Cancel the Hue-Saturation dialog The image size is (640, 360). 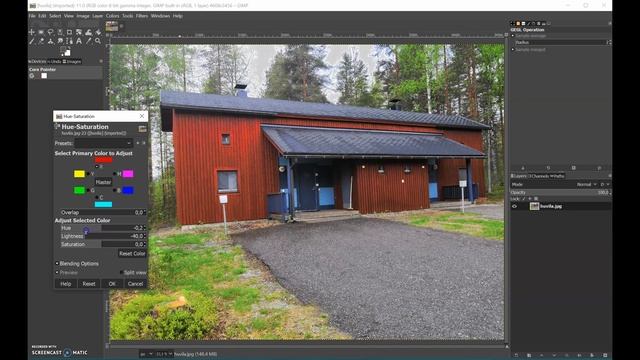[x=135, y=284]
